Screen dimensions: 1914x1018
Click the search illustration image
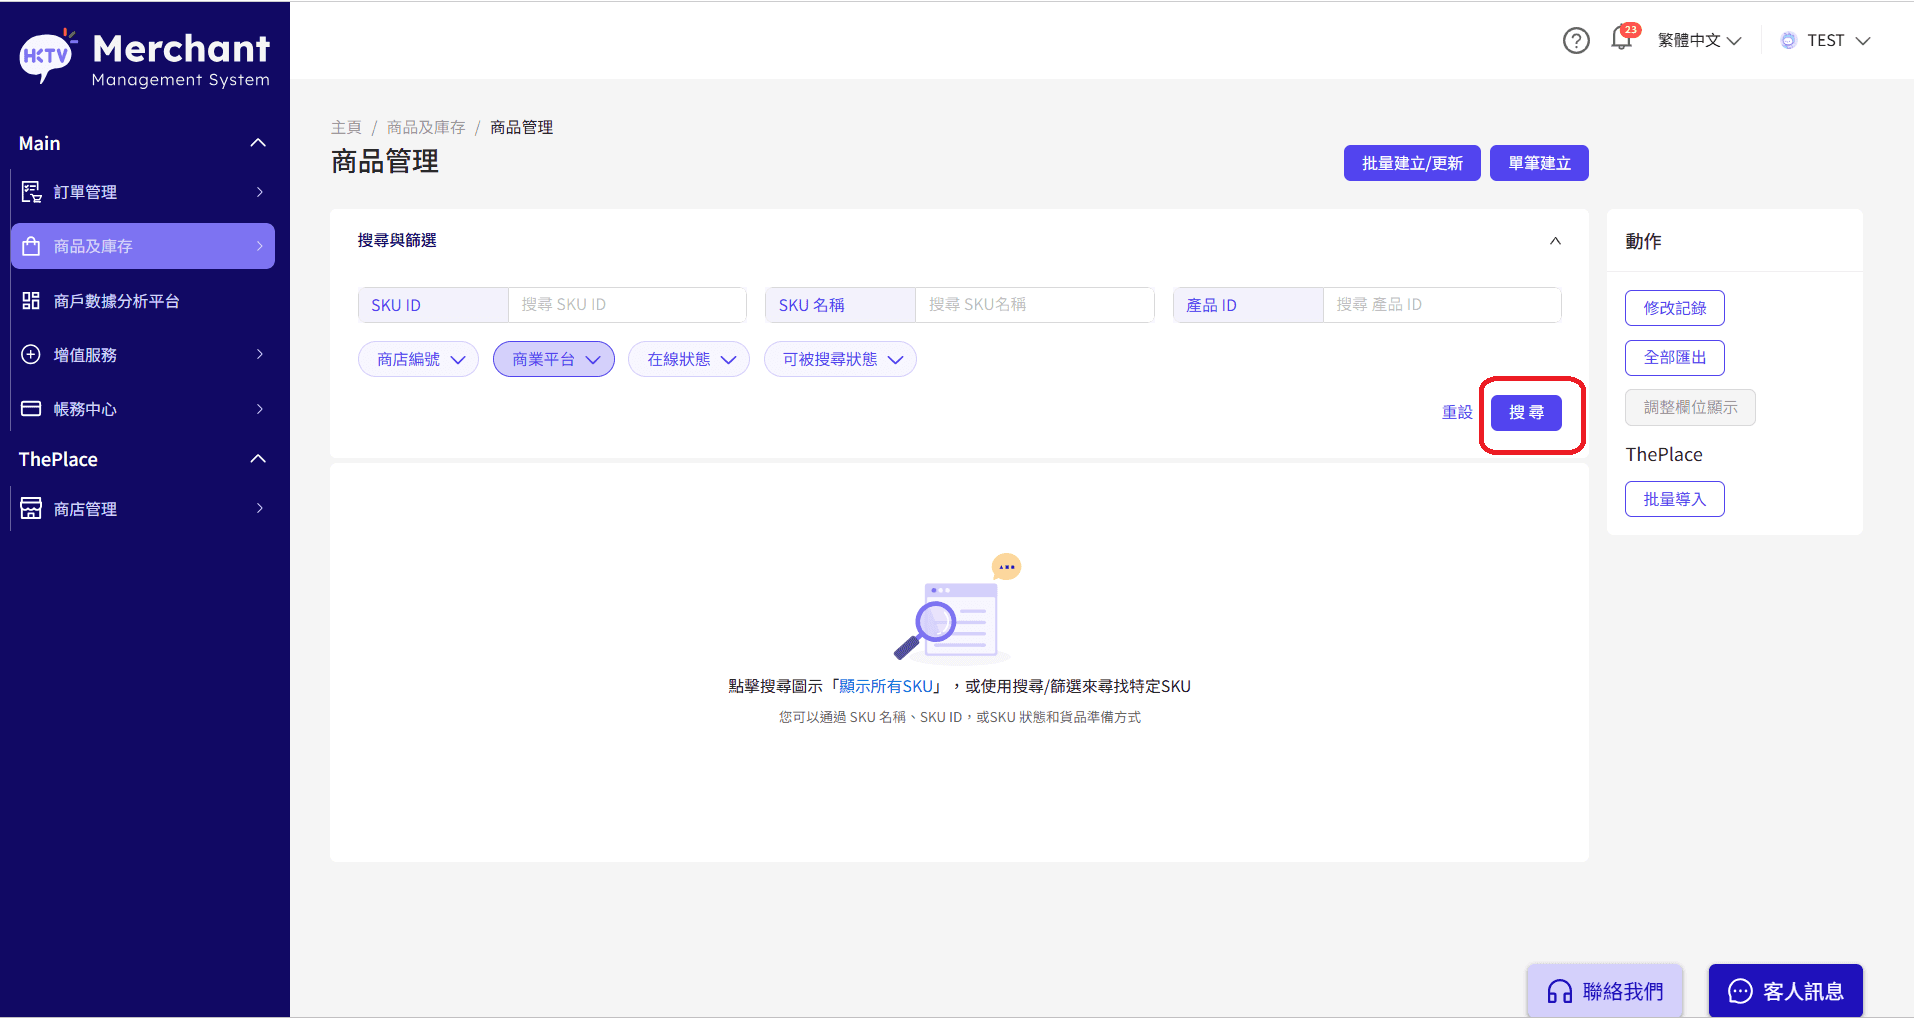[957, 609]
